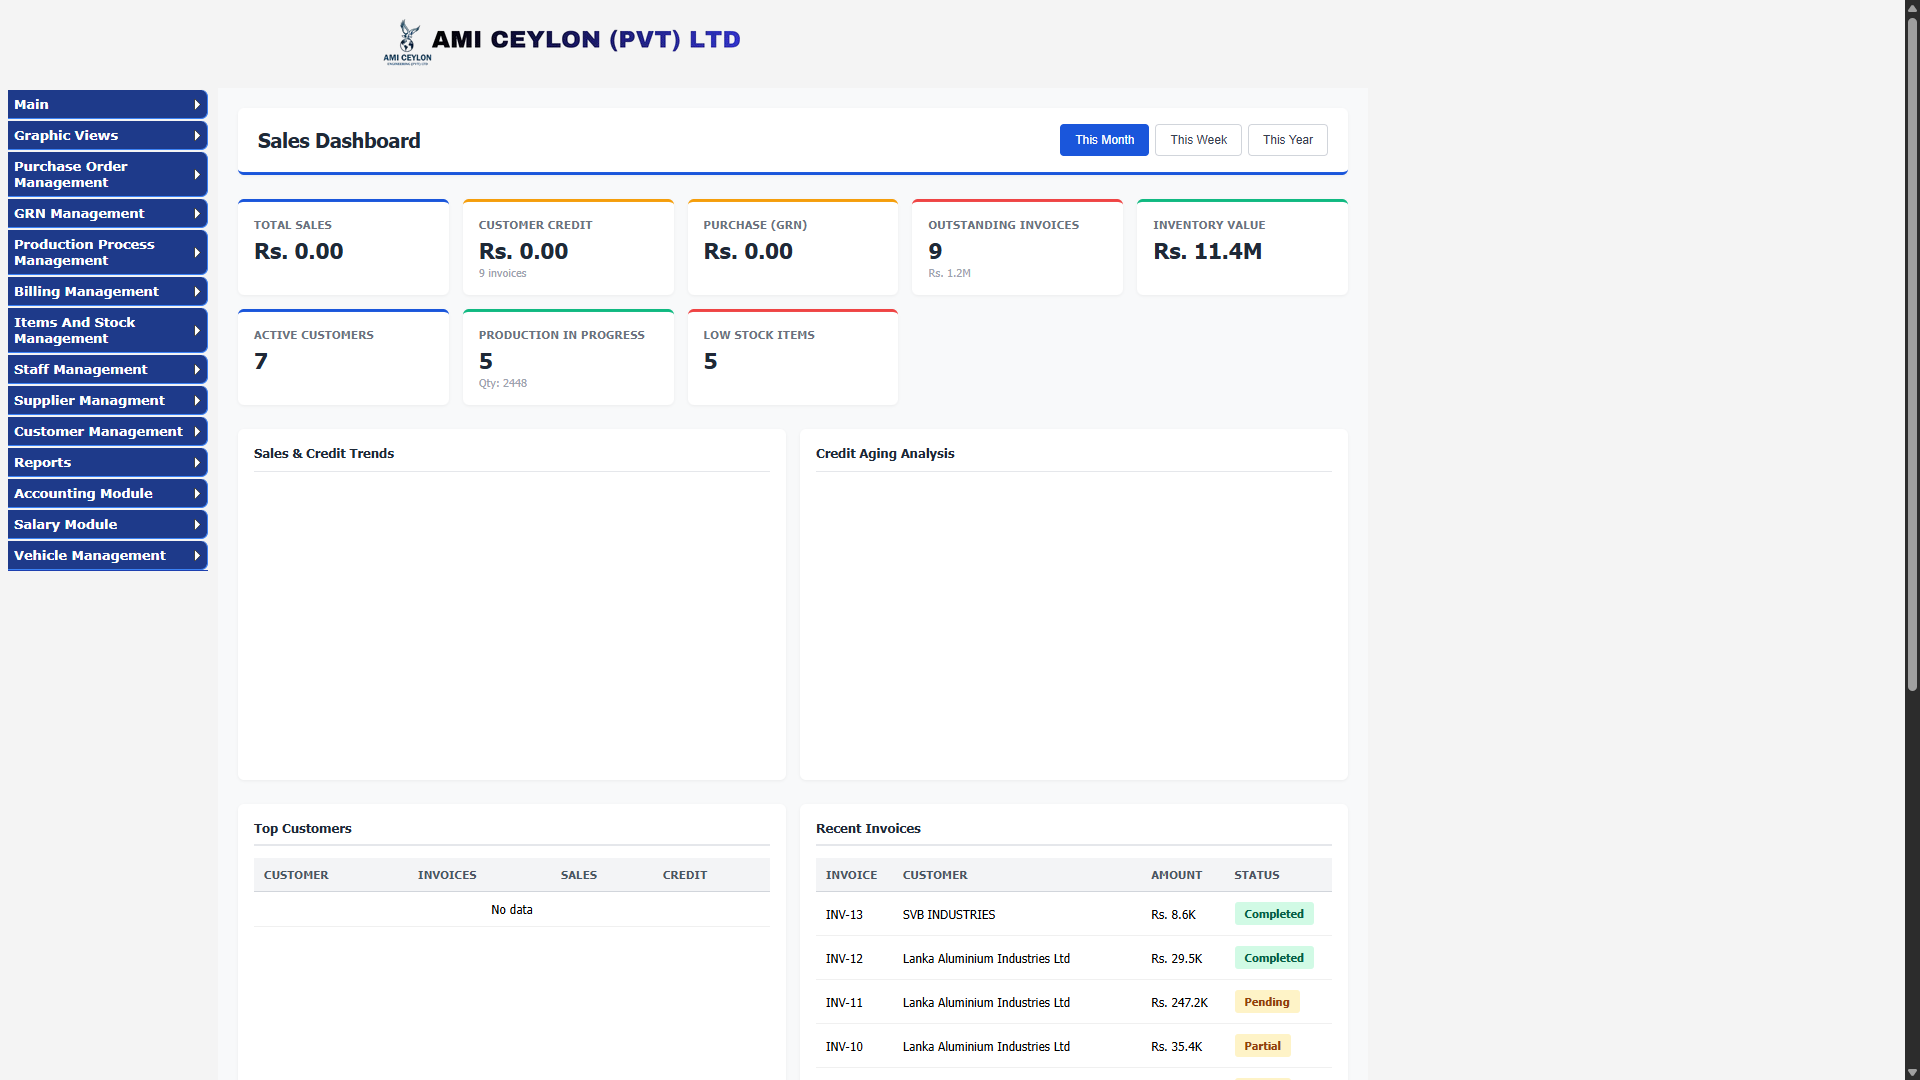
Task: Expand Supplier Managment submenu arrow
Action: tap(197, 401)
